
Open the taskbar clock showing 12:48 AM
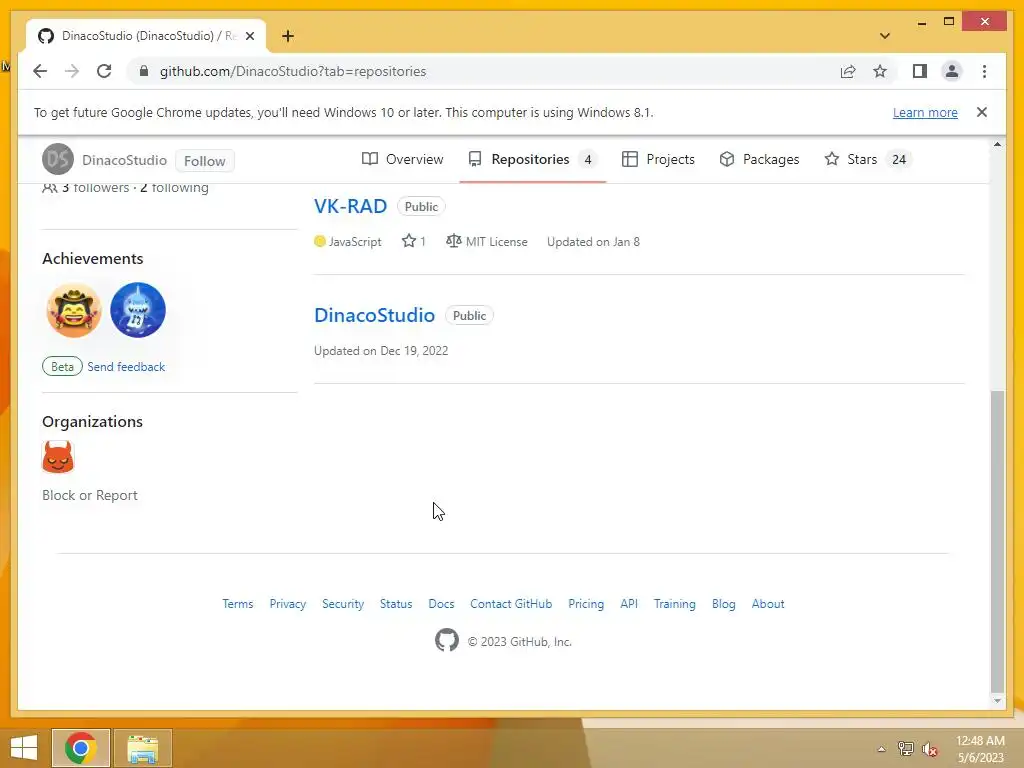point(980,748)
